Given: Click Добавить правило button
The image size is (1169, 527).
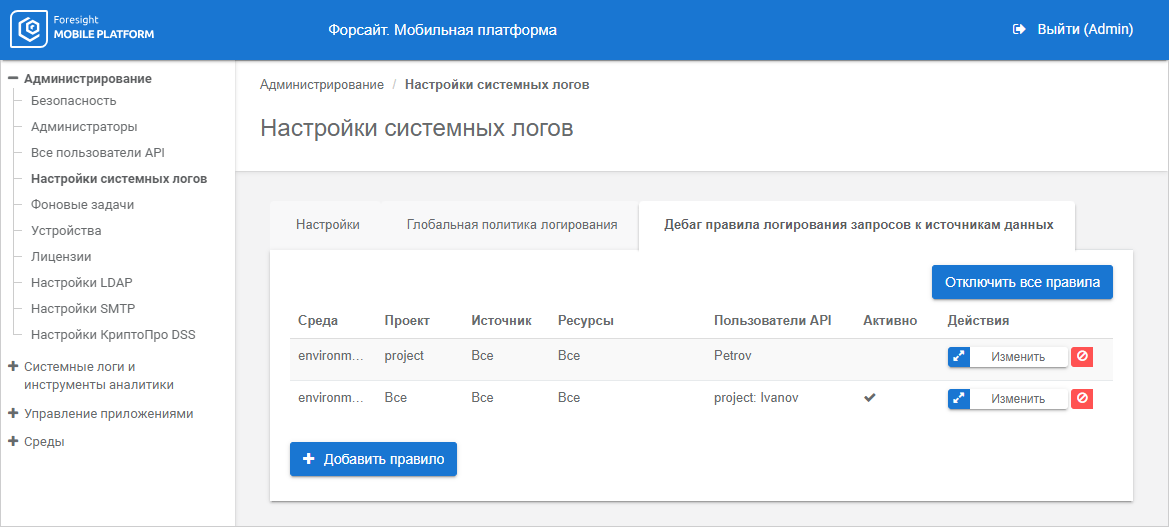Looking at the screenshot, I should (373, 459).
